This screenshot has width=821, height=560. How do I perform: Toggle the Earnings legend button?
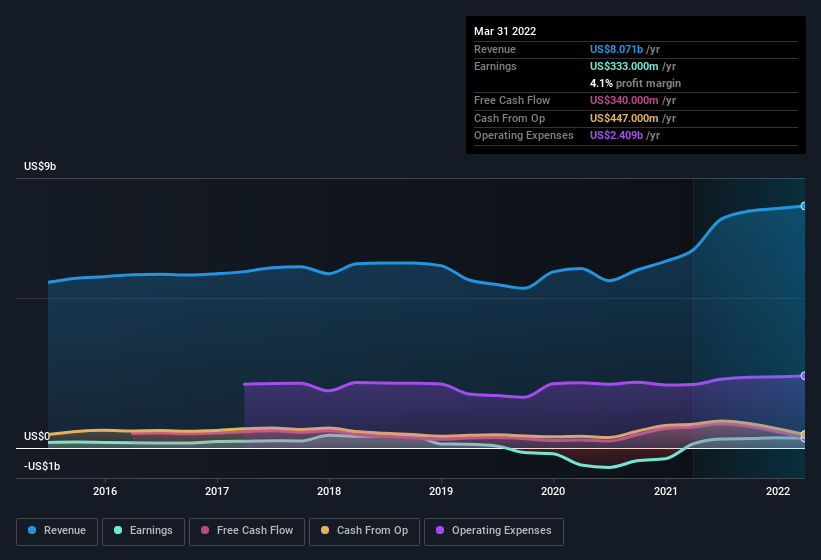tap(143, 531)
